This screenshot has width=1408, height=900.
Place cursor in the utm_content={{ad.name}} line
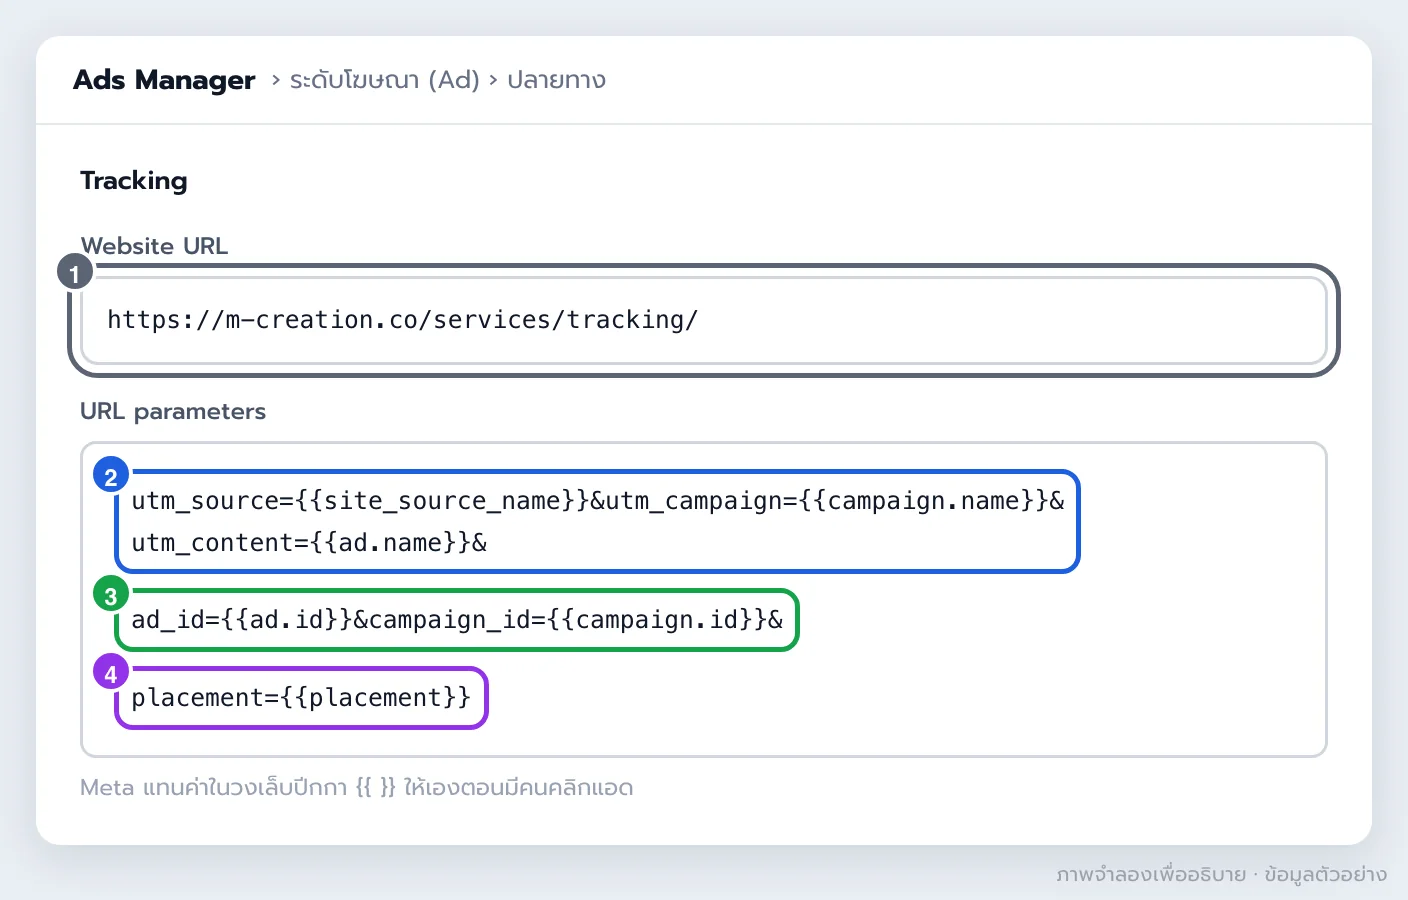[309, 543]
